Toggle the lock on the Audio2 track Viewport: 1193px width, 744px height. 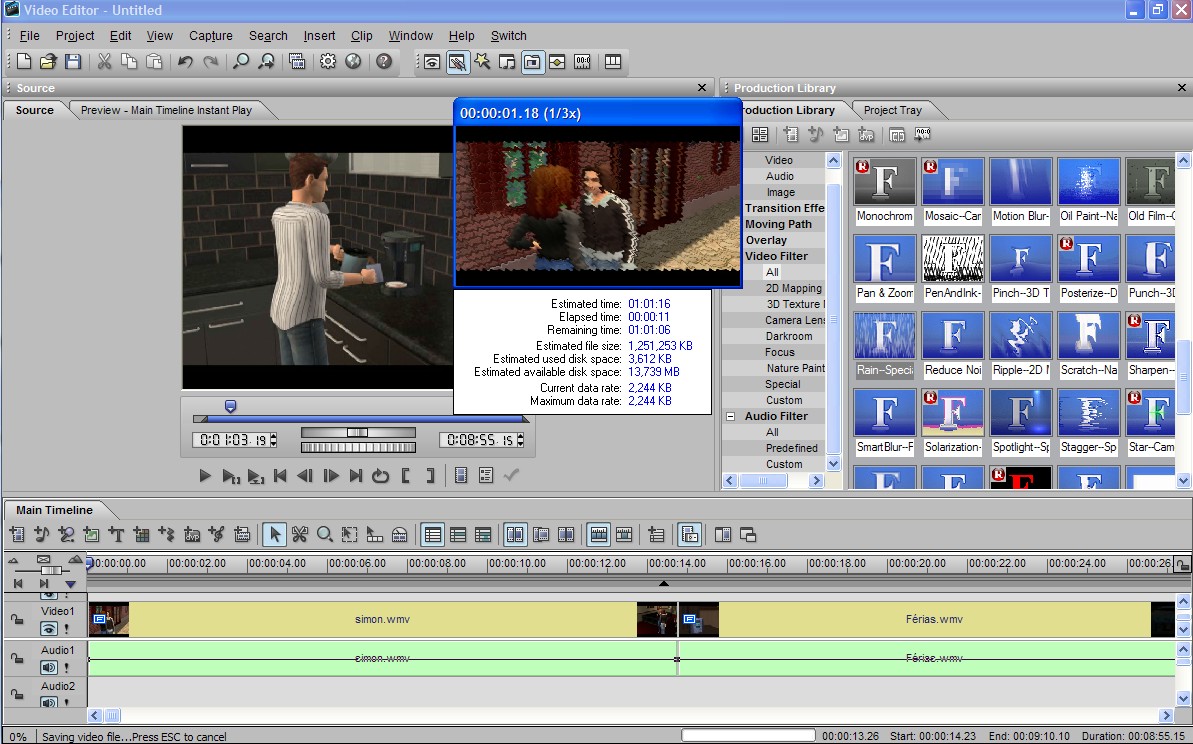(x=17, y=694)
